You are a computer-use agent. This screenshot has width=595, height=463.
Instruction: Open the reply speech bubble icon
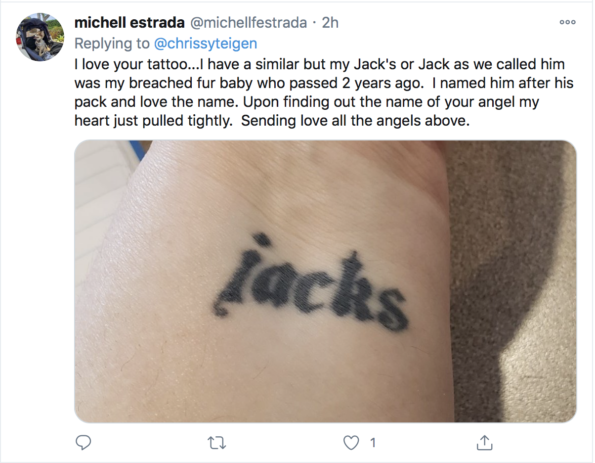[x=83, y=443]
